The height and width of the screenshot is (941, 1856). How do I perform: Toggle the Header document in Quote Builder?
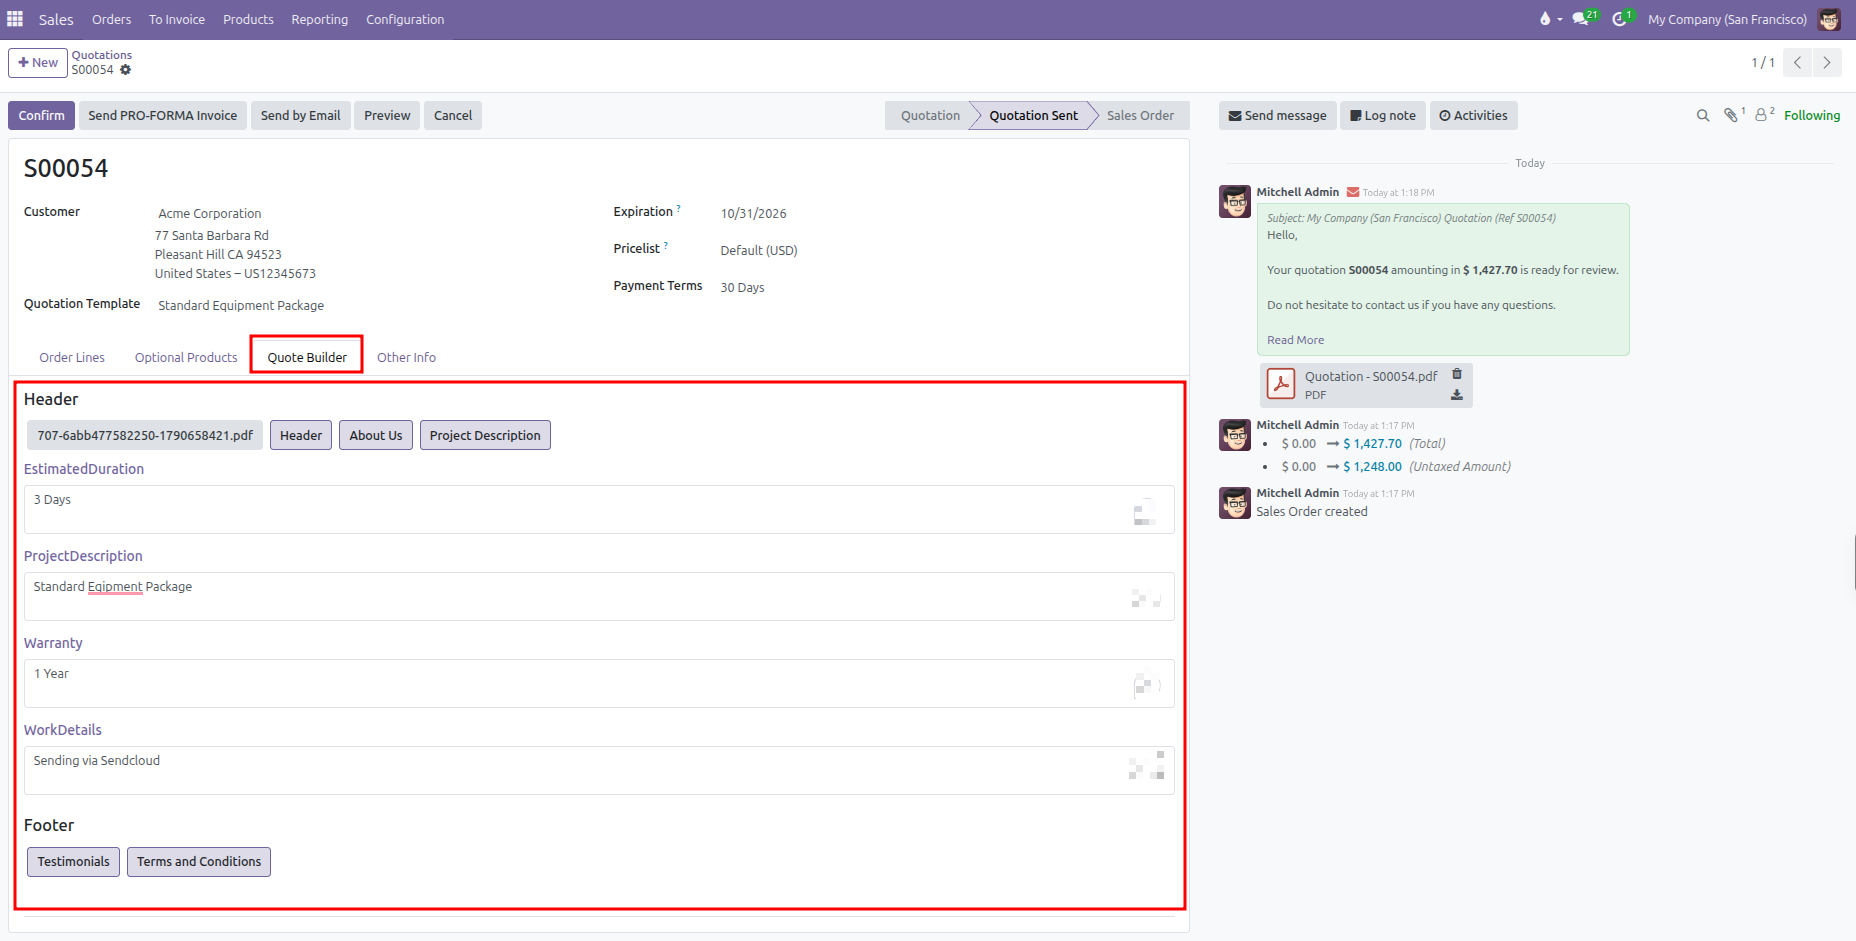point(301,435)
